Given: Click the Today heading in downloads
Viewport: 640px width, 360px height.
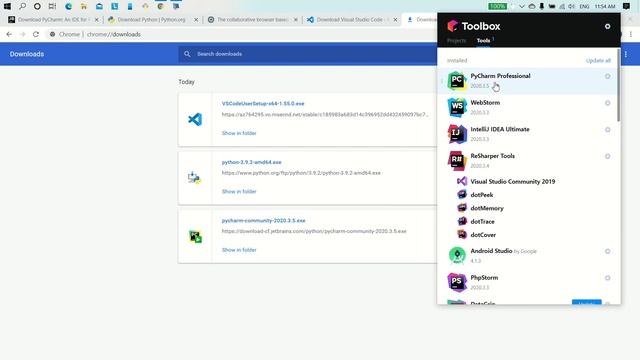Looking at the screenshot, I should click(186, 82).
